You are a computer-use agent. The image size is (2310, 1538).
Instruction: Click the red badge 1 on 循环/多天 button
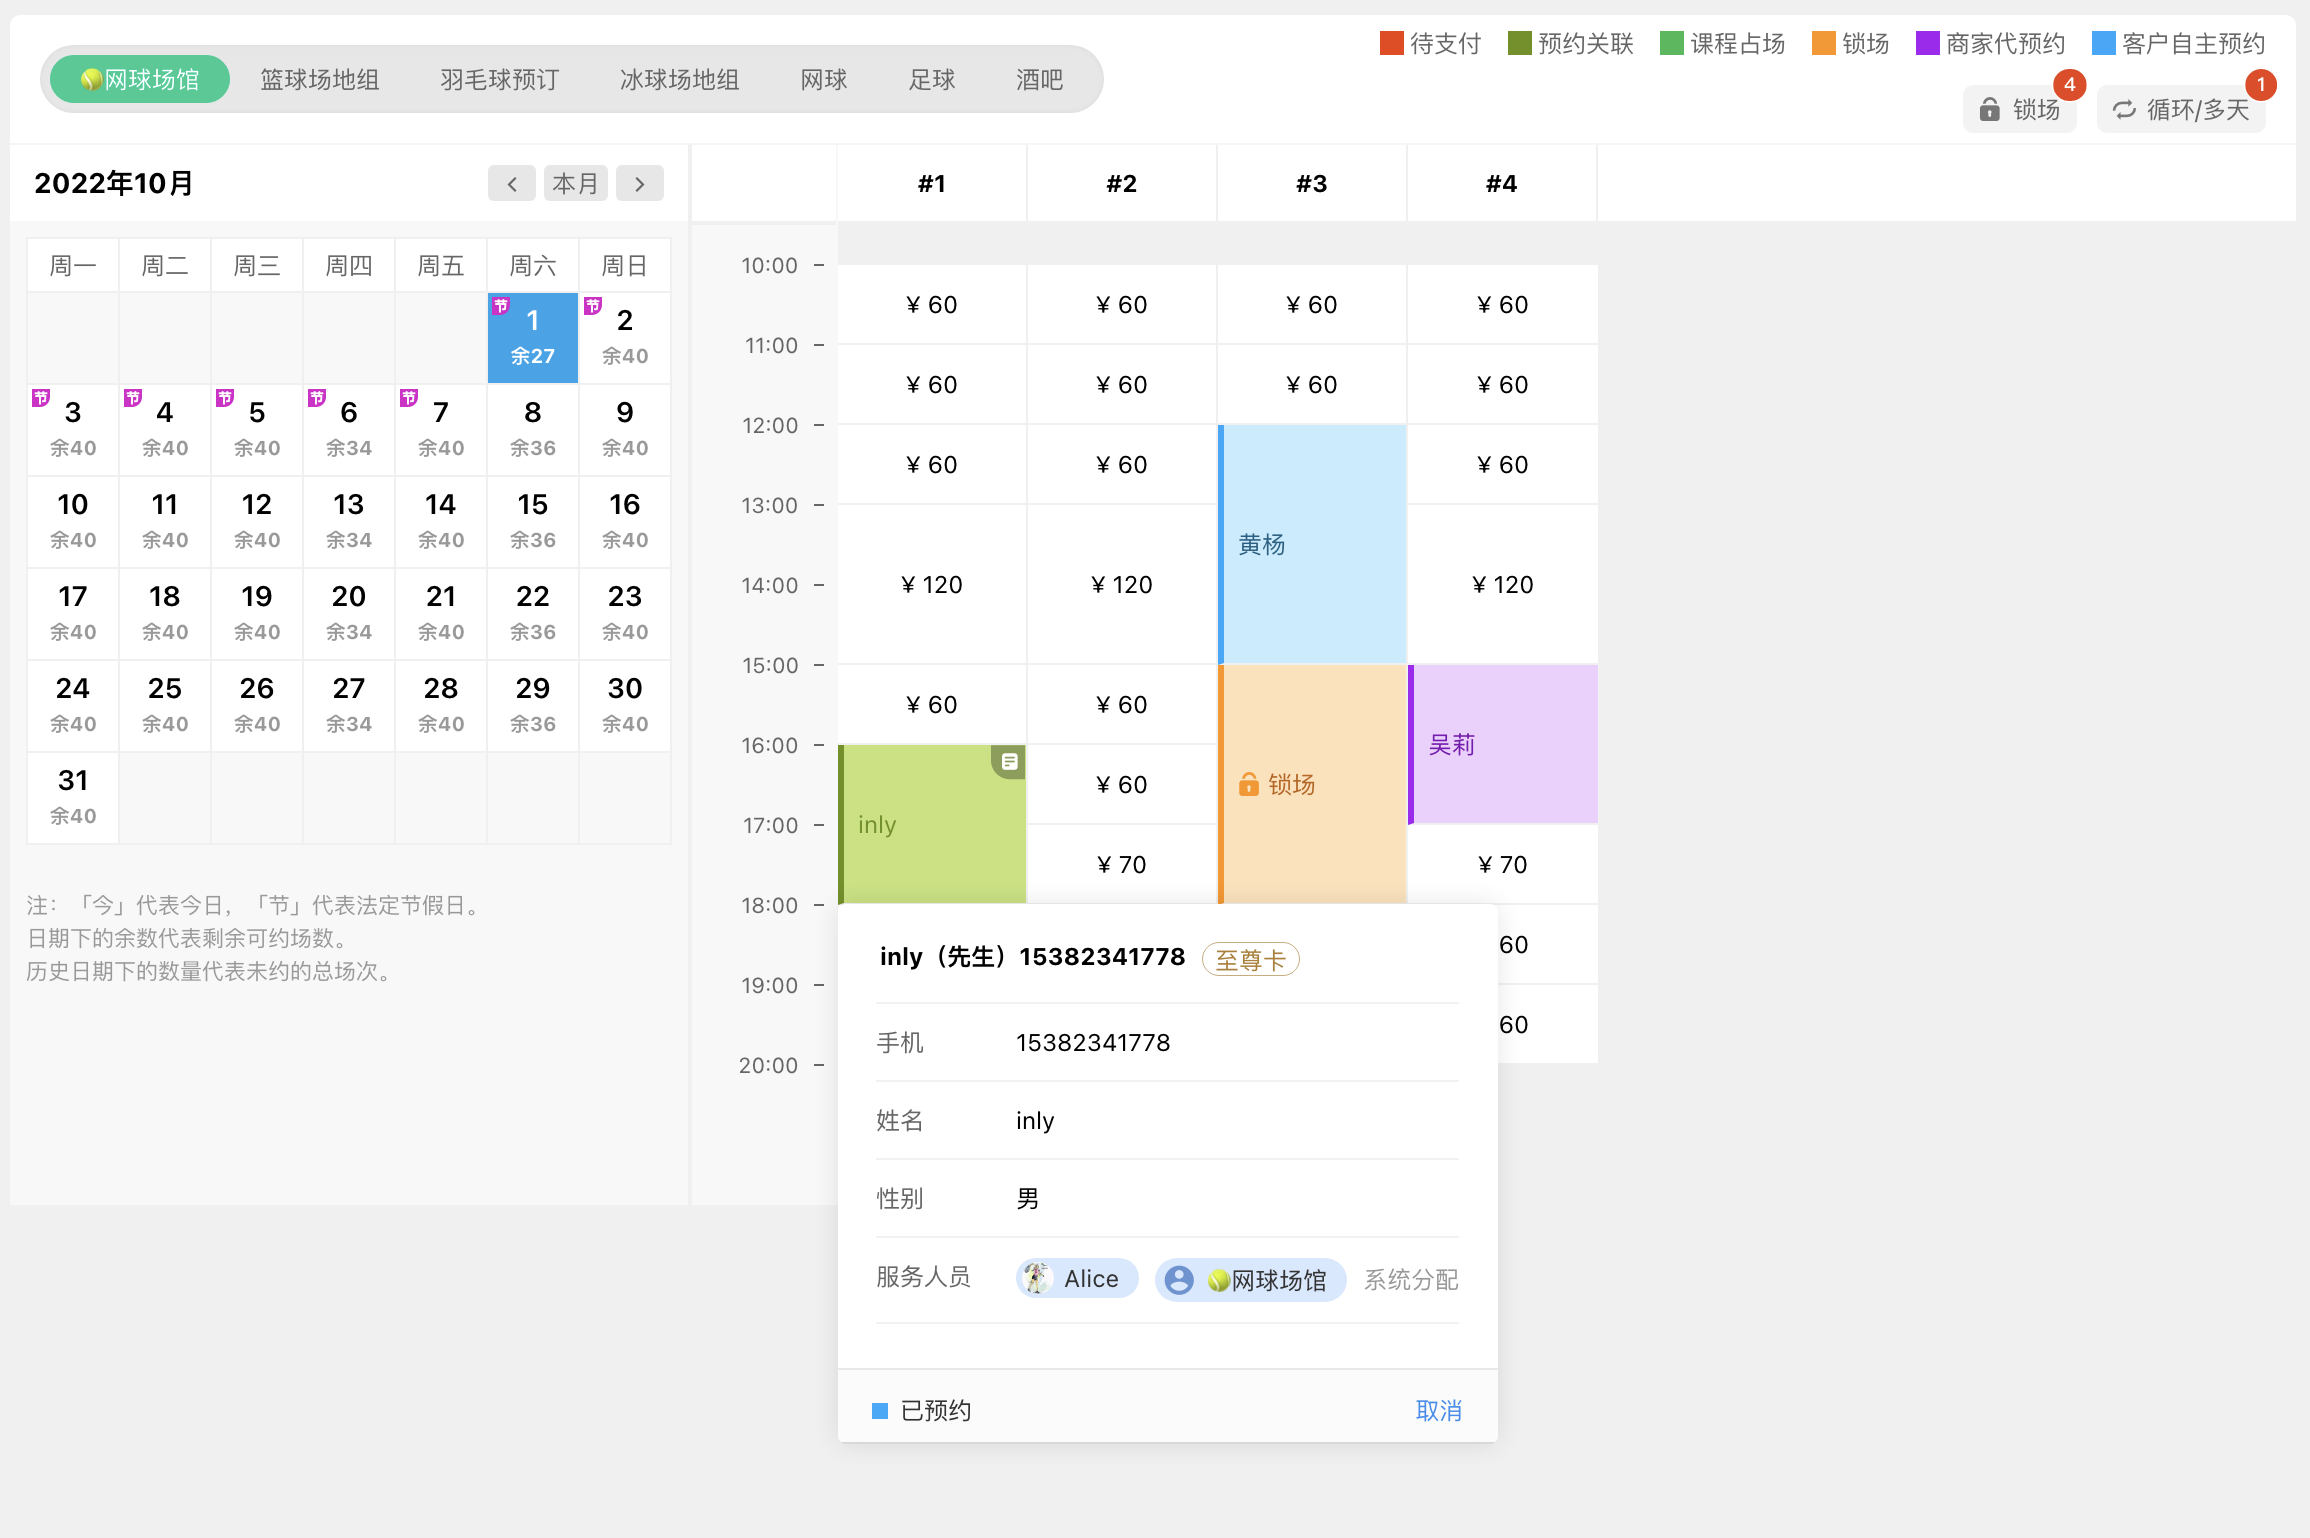point(2260,85)
